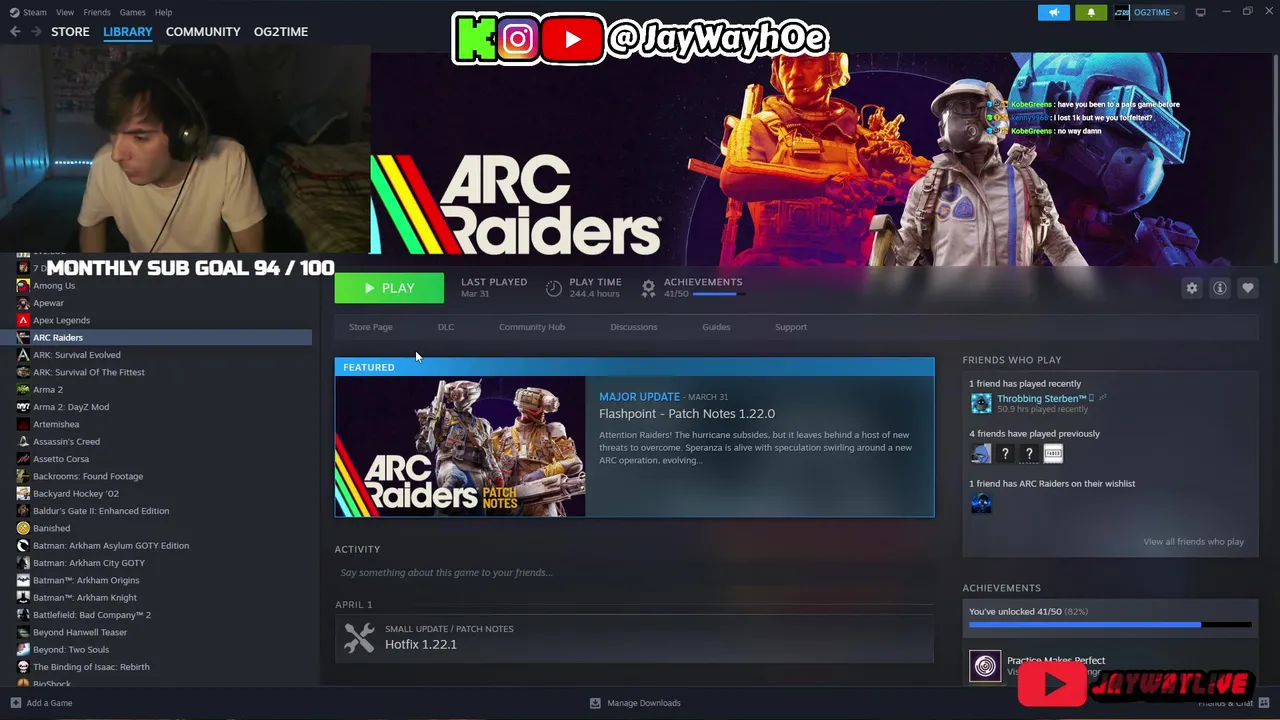Image resolution: width=1280 pixels, height=720 pixels.
Task: Select Baldur's Gate II: Enhanced Edition
Action: click(101, 511)
